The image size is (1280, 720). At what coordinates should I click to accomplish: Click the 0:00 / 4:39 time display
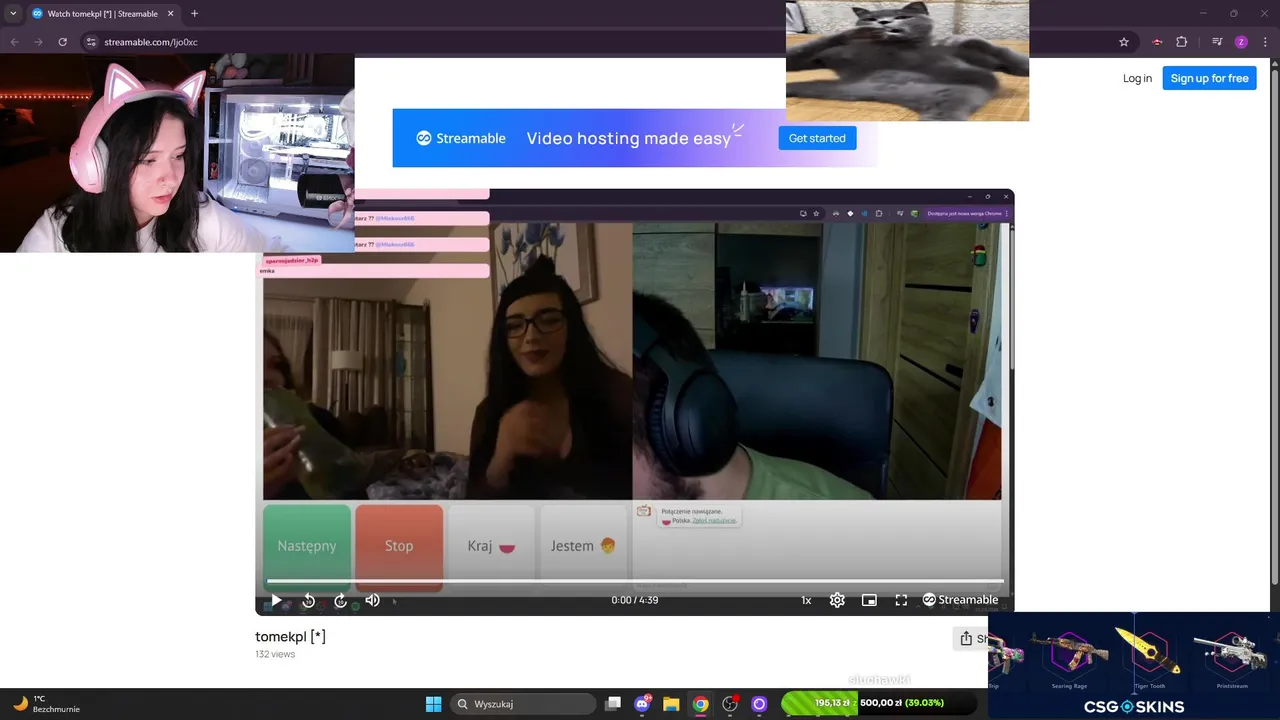(x=635, y=600)
